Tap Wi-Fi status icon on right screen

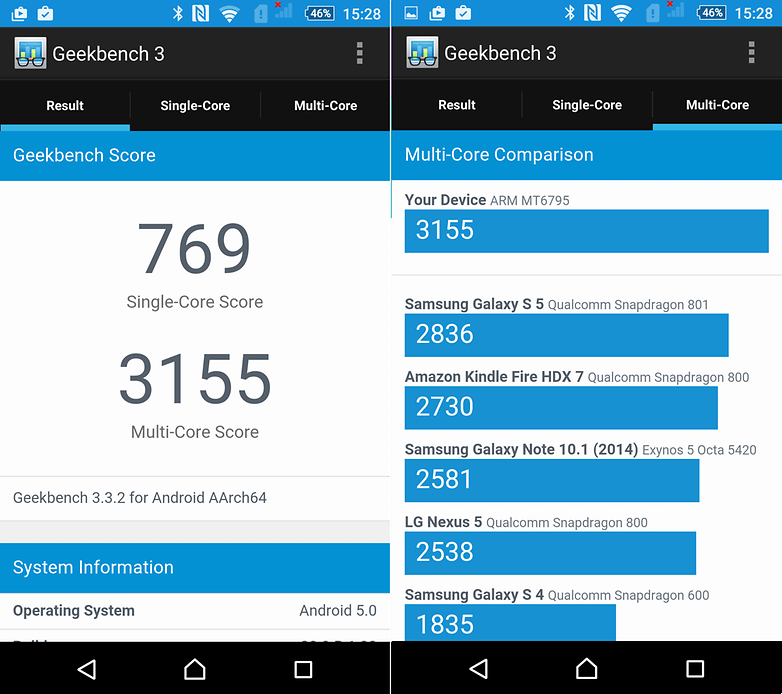[621, 13]
